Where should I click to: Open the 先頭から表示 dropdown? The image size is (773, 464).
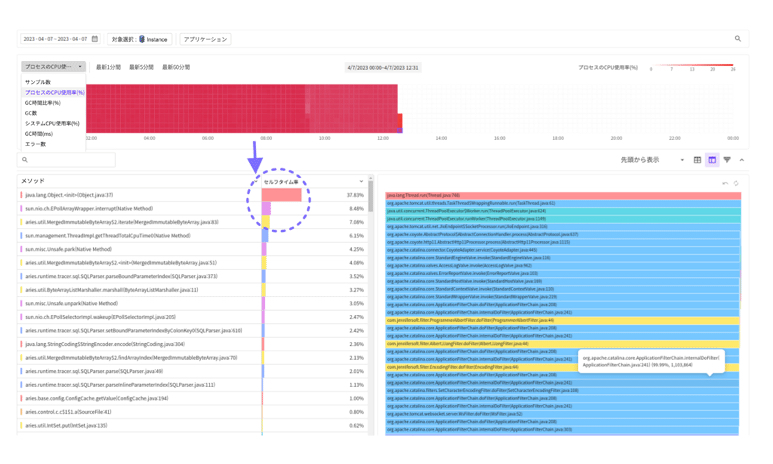pyautogui.click(x=652, y=160)
